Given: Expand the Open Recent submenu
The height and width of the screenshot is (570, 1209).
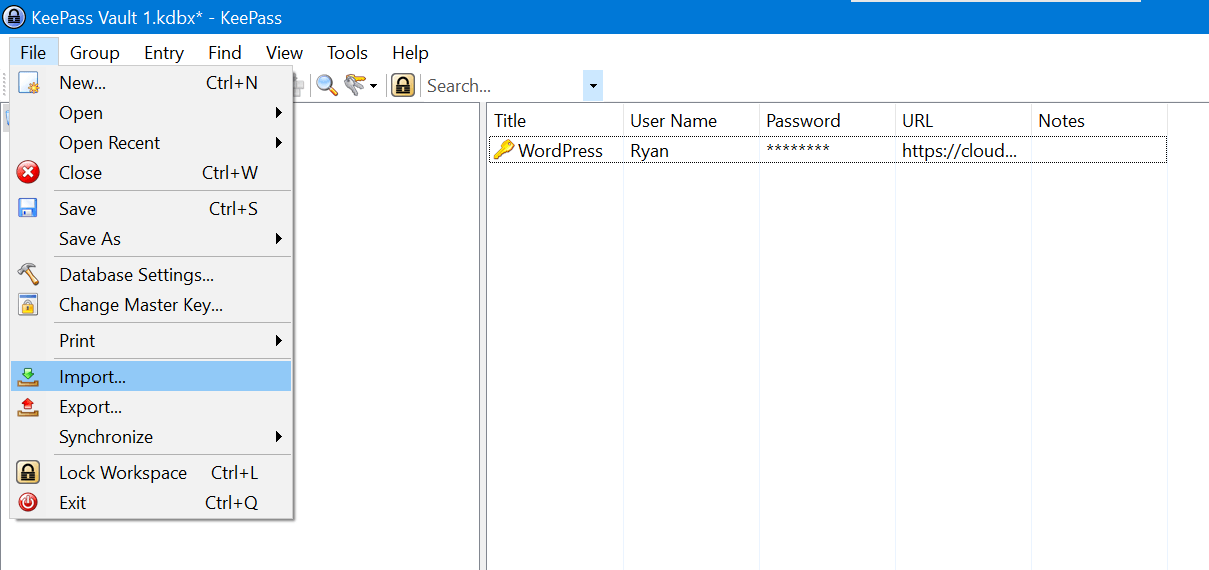Looking at the screenshot, I should (278, 143).
